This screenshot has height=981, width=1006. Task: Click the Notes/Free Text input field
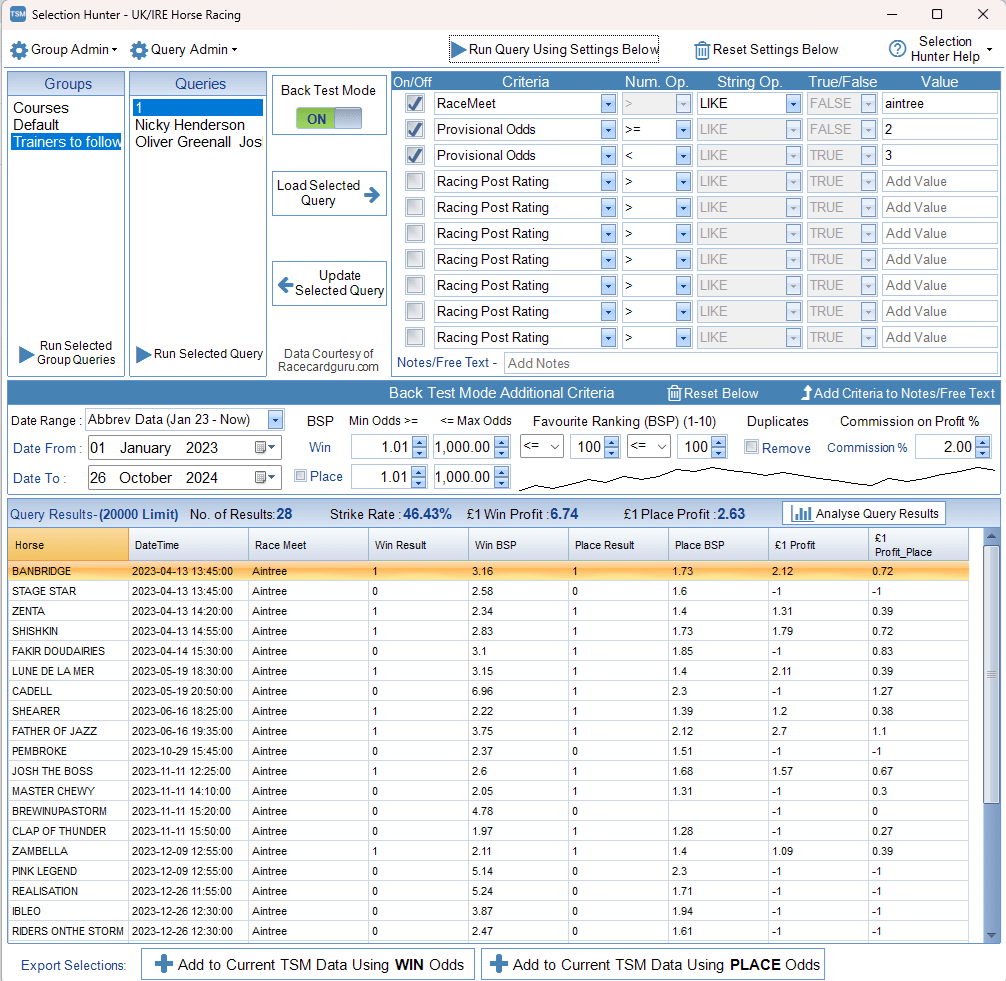pyautogui.click(x=750, y=363)
